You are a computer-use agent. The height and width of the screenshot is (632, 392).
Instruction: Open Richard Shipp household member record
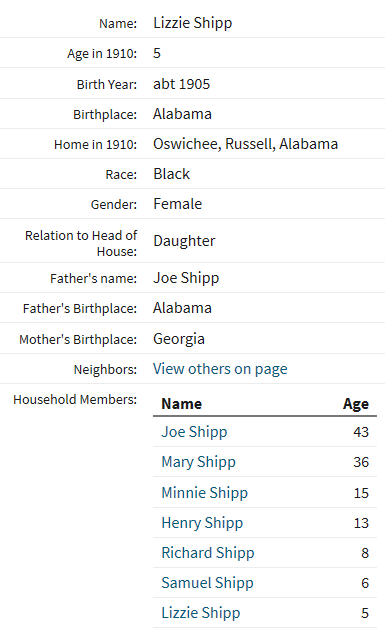208,553
